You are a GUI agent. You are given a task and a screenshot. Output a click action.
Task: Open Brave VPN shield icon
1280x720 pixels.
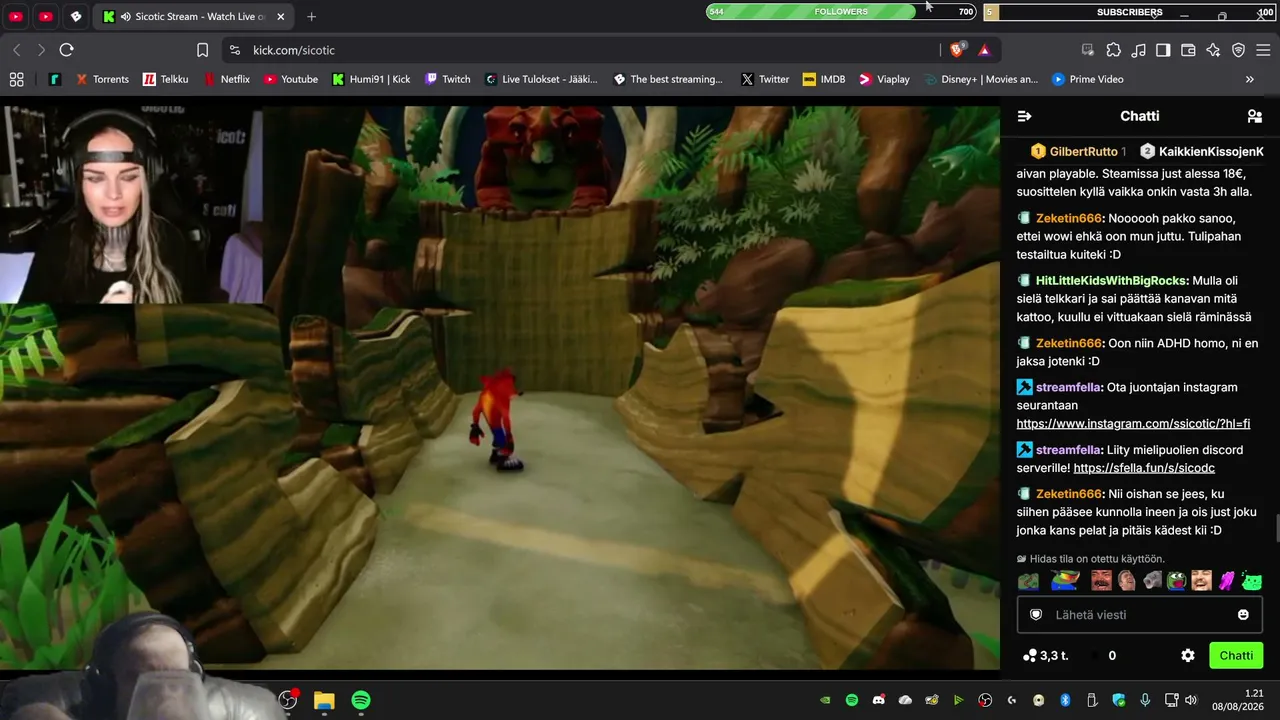(x=1238, y=50)
